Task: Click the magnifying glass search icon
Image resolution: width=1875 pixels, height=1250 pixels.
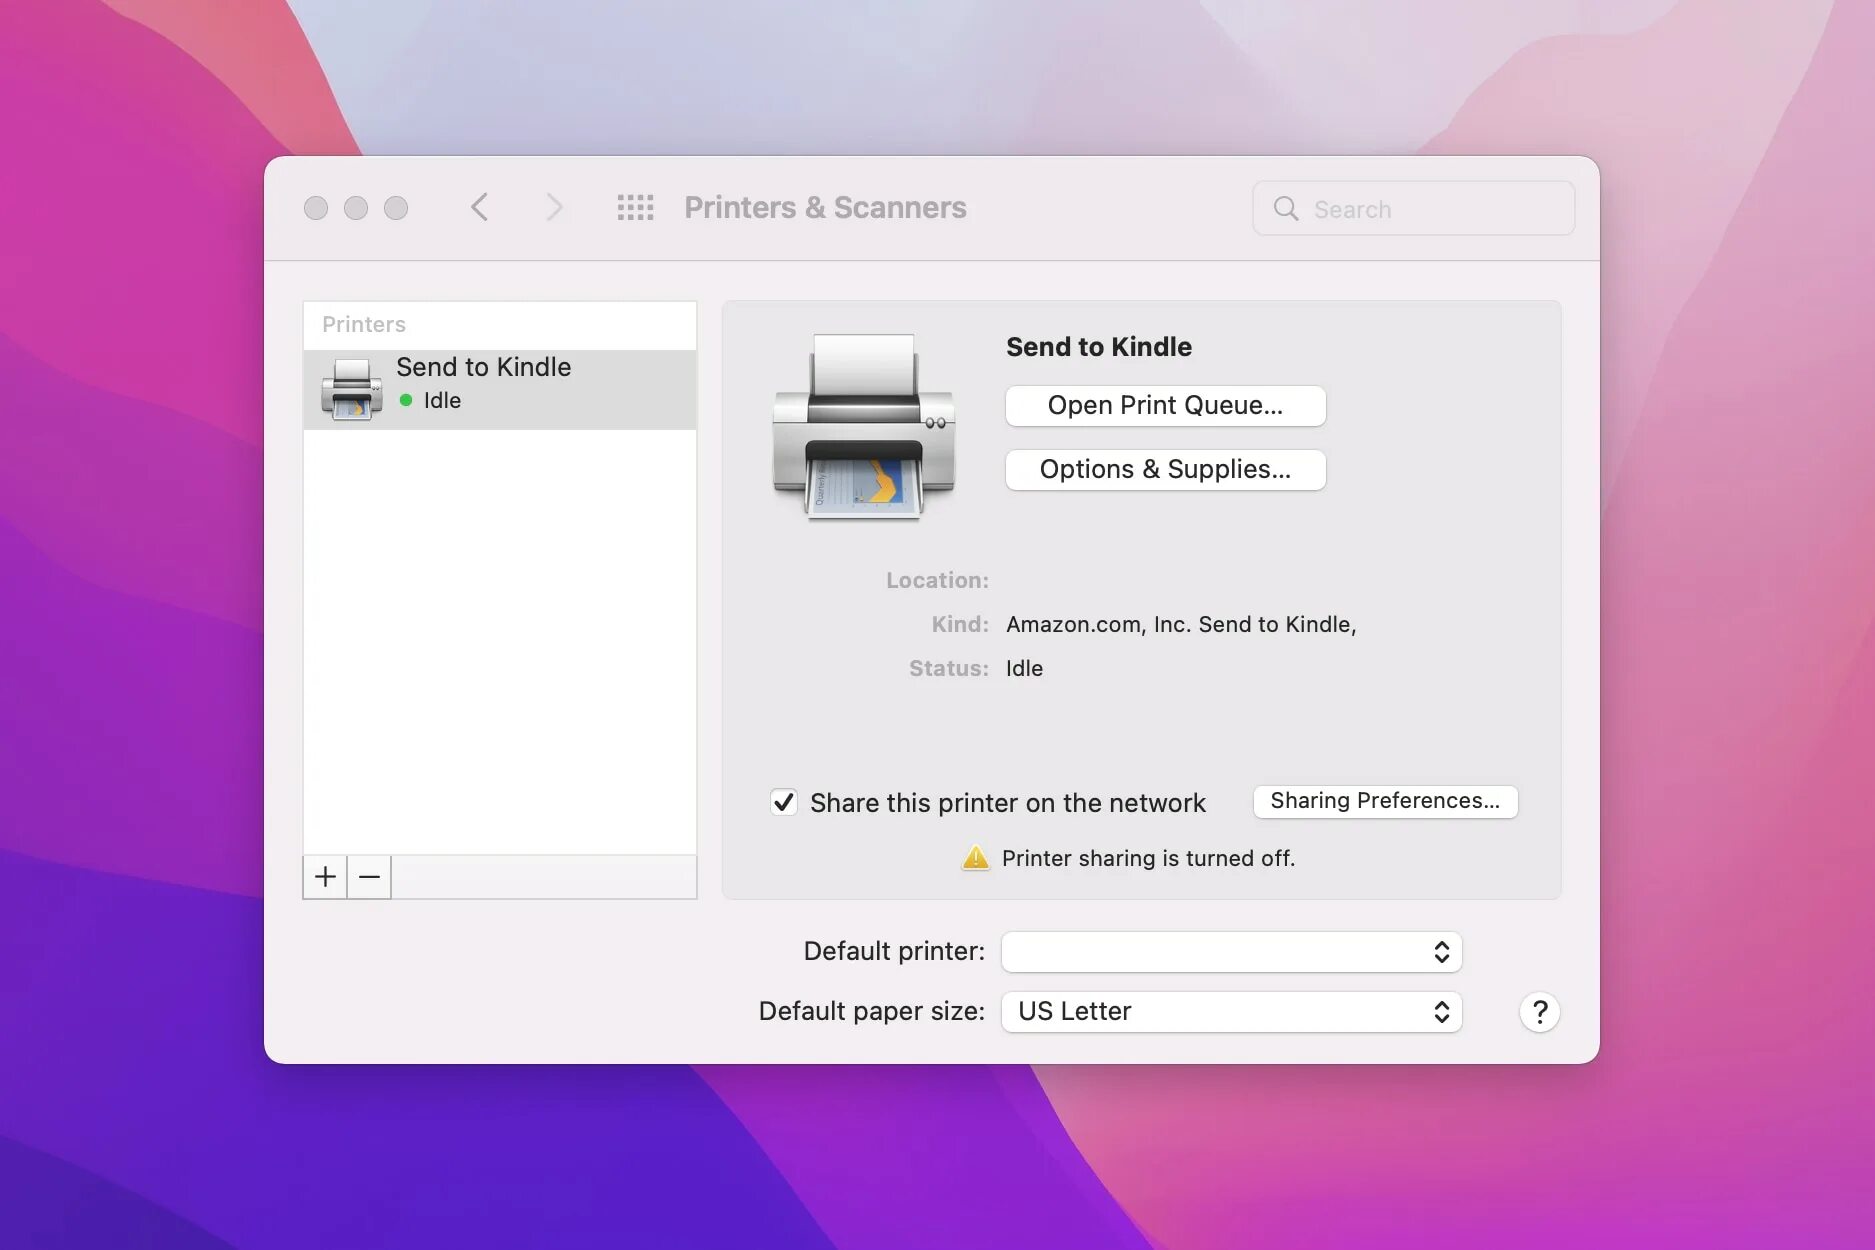Action: point(1286,208)
